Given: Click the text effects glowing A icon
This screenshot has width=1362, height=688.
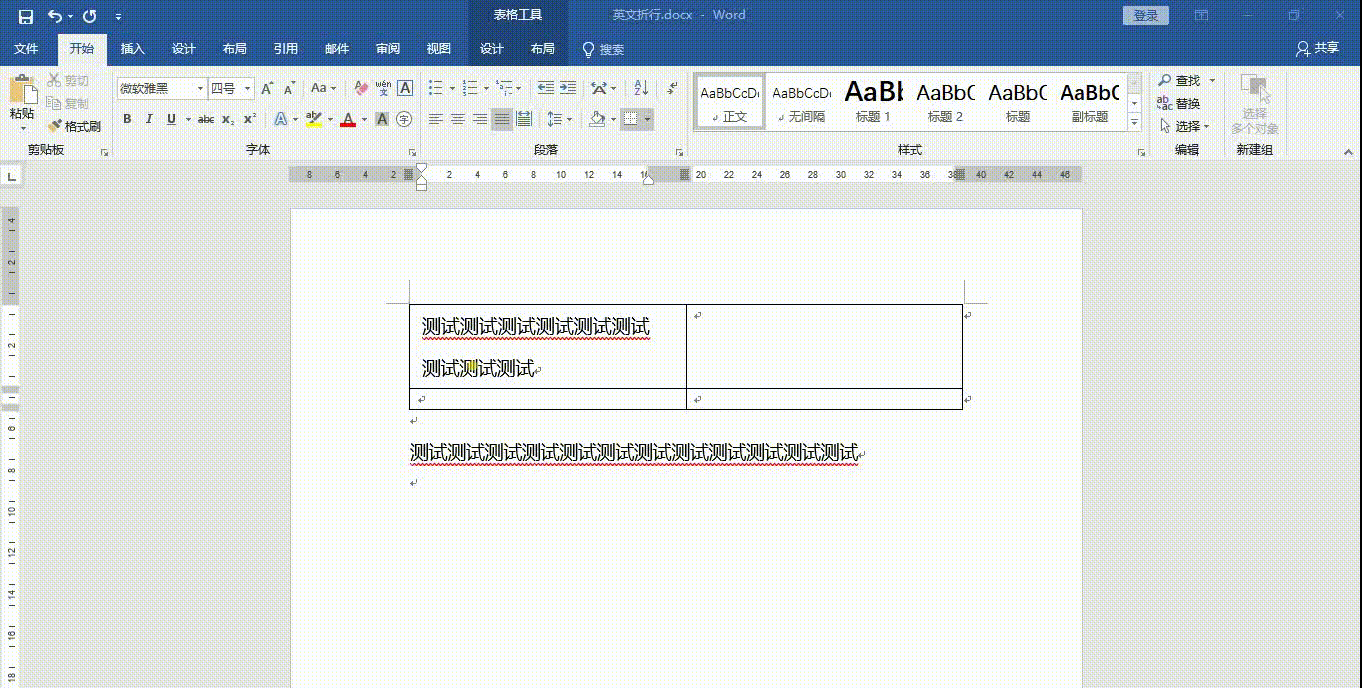Looking at the screenshot, I should (280, 119).
